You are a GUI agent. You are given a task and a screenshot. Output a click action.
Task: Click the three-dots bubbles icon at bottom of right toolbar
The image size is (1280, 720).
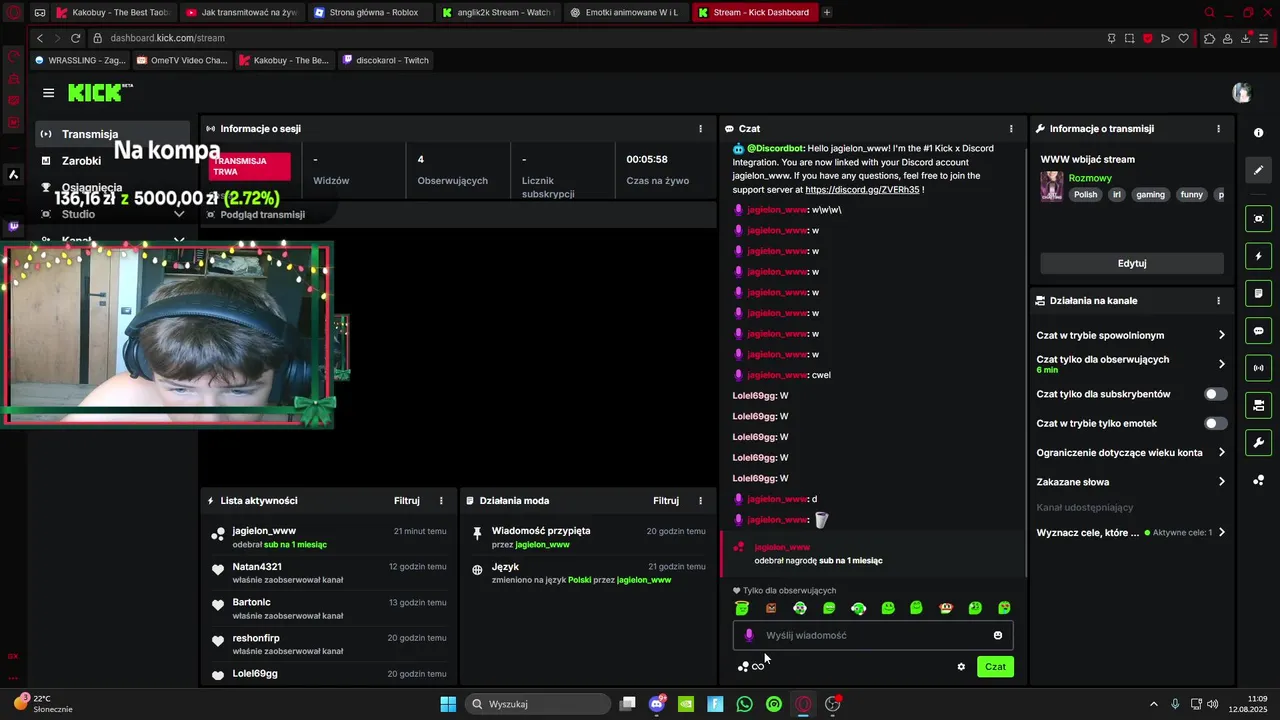click(x=1258, y=481)
